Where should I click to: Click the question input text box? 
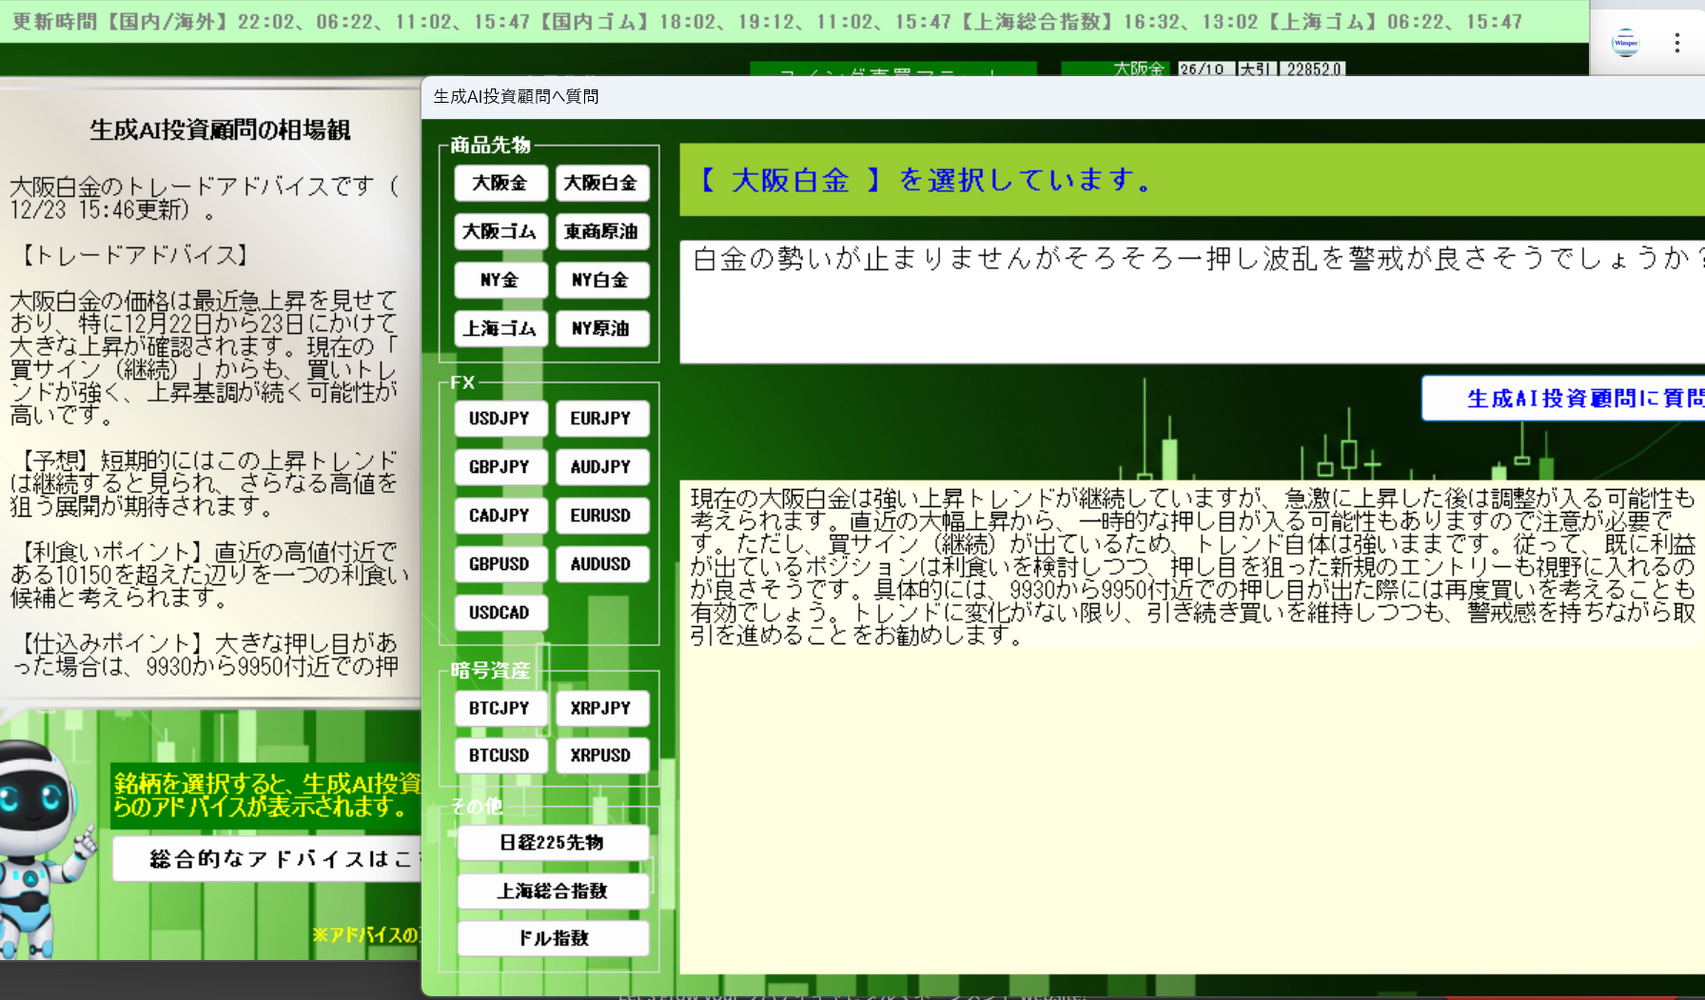pyautogui.click(x=1192, y=301)
